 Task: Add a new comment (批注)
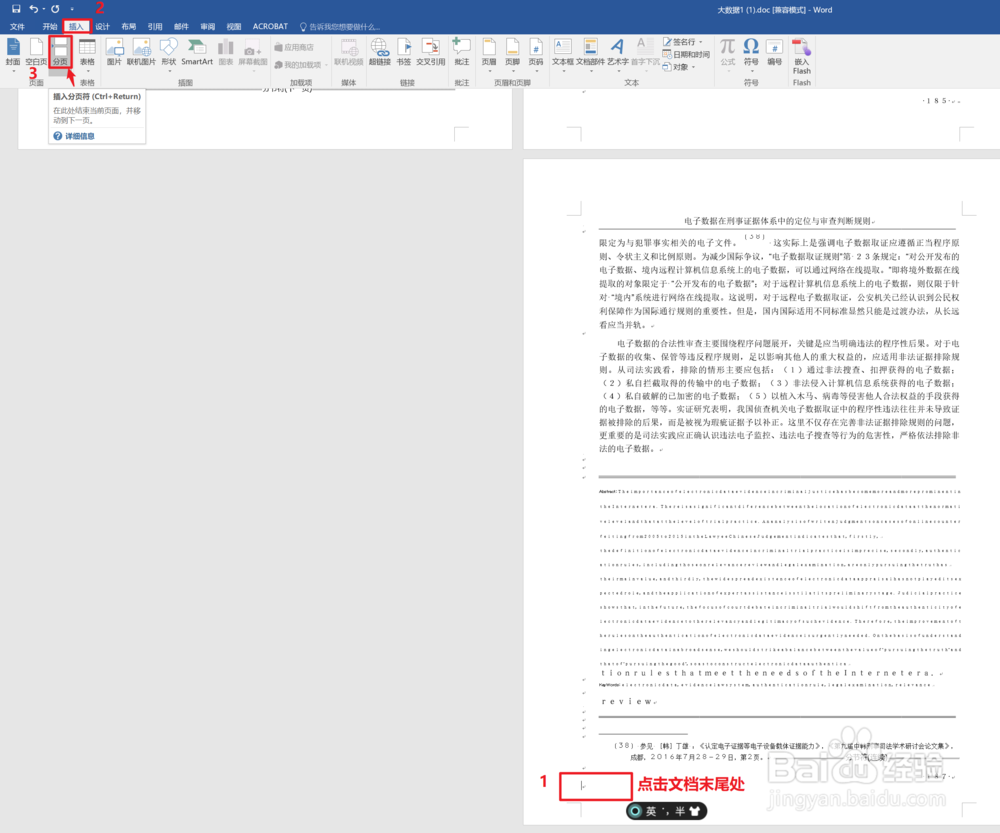(x=462, y=51)
